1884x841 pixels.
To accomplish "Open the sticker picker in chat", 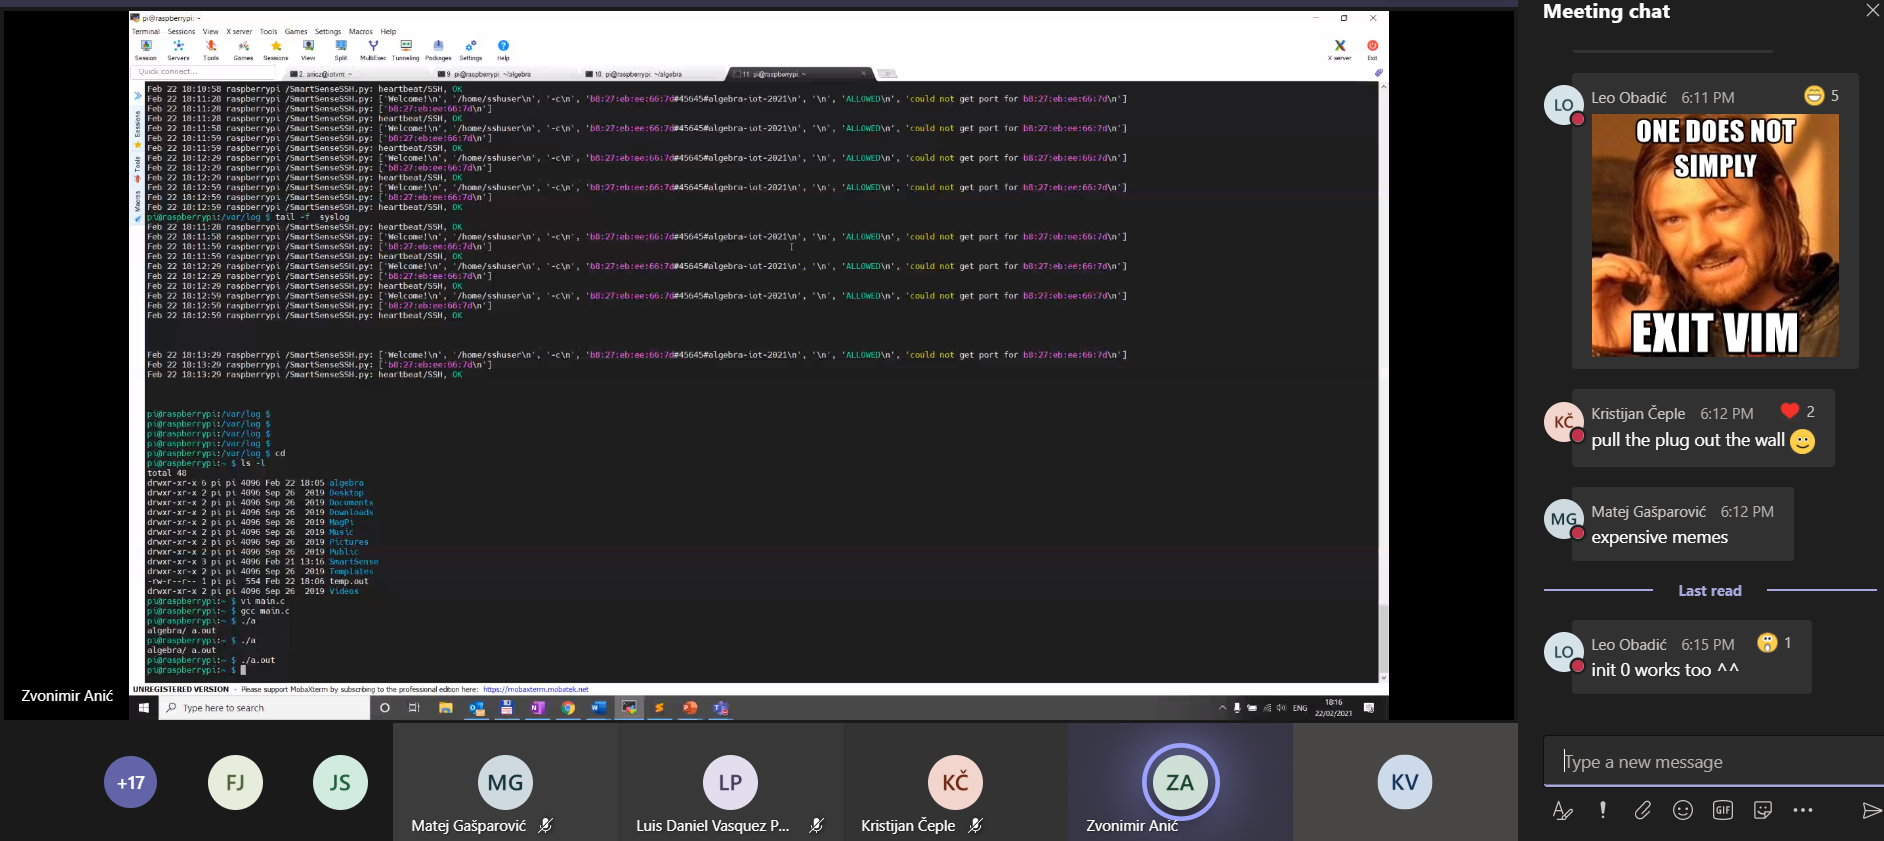I will pyautogui.click(x=1763, y=810).
